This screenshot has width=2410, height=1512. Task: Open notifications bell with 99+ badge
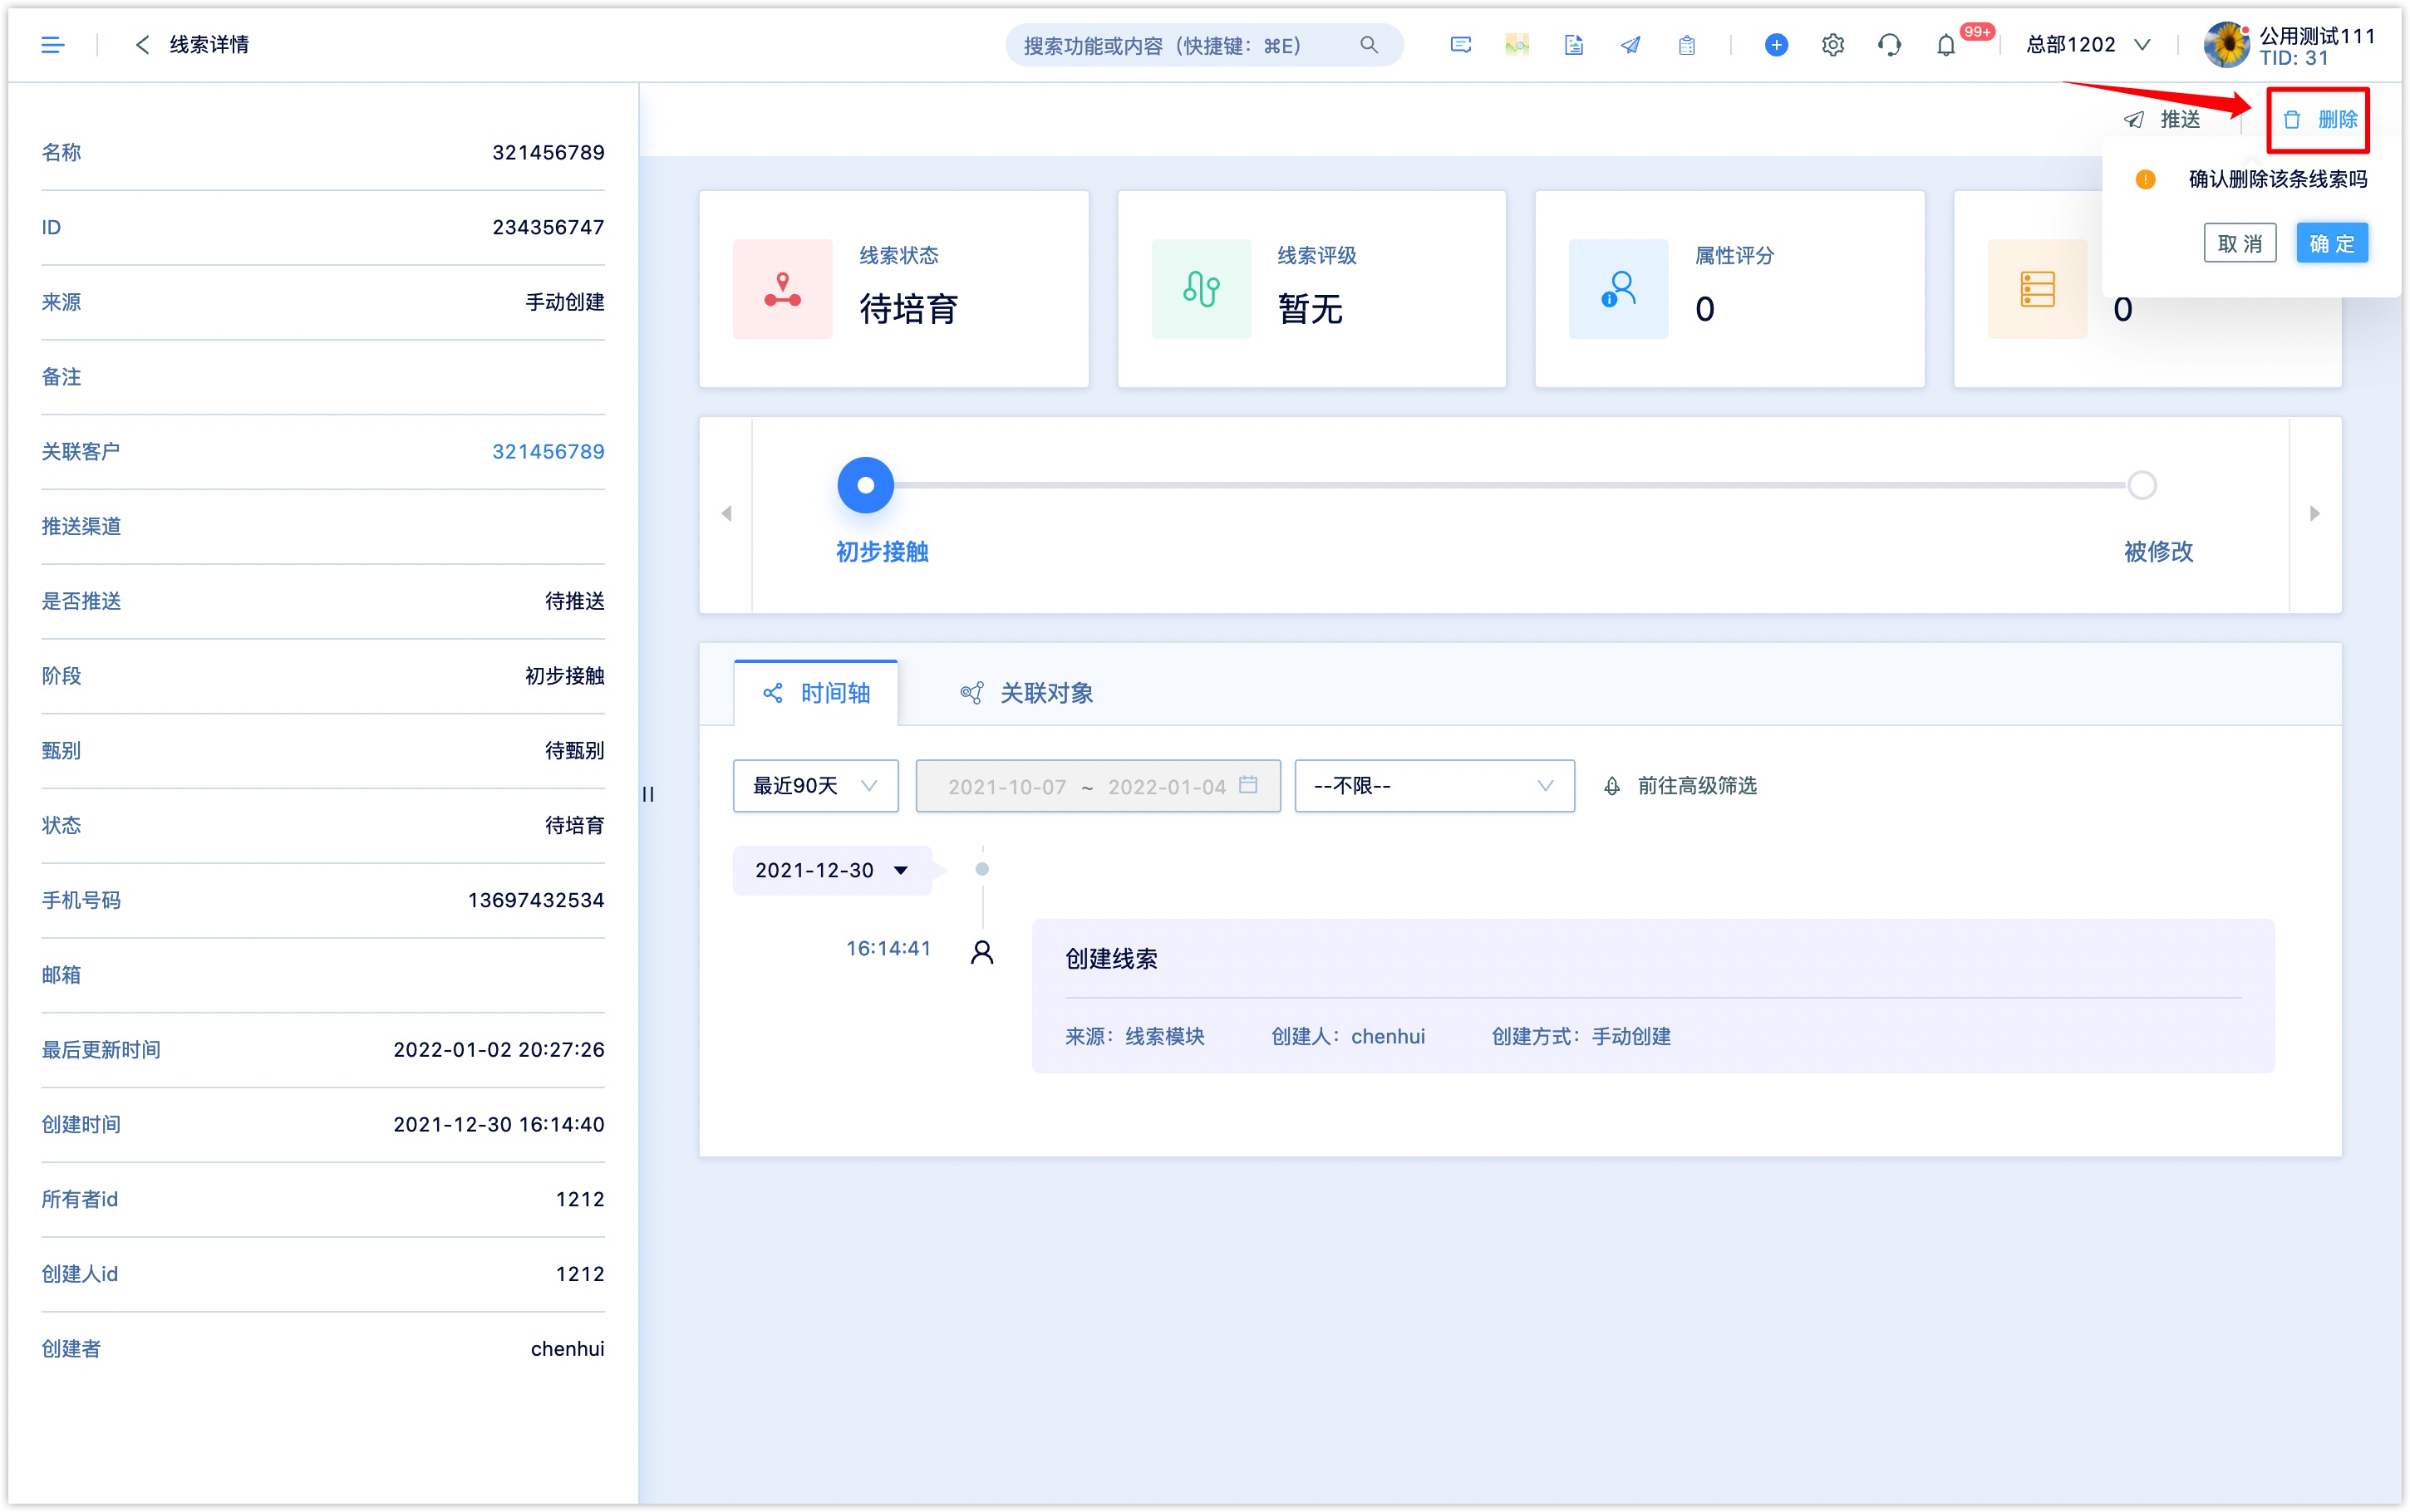1946,45
